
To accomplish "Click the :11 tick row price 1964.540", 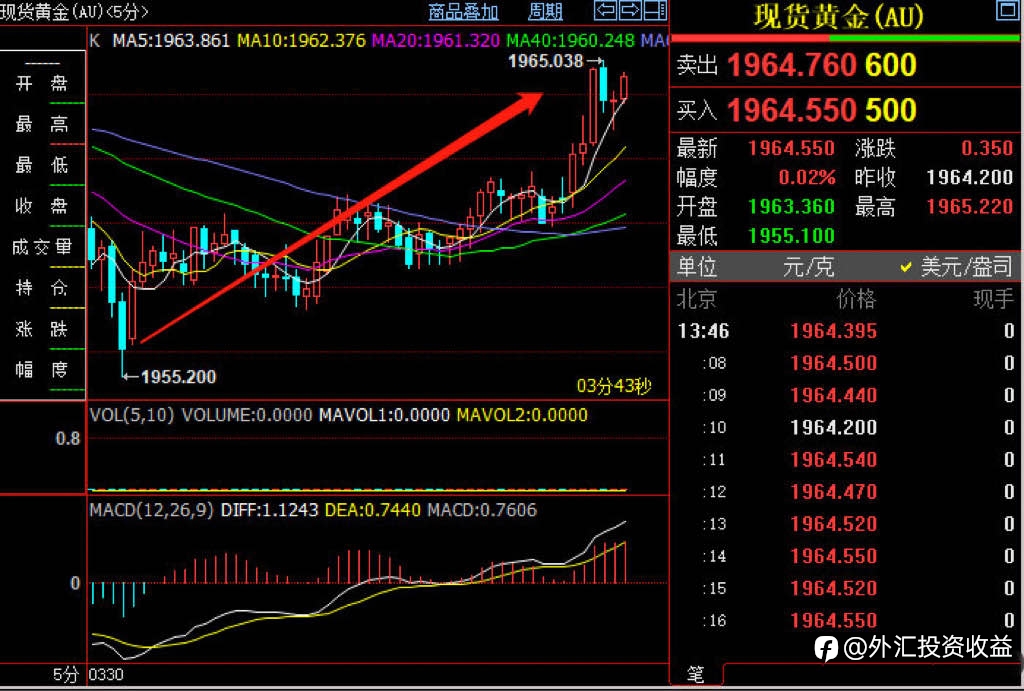I will pos(833,460).
